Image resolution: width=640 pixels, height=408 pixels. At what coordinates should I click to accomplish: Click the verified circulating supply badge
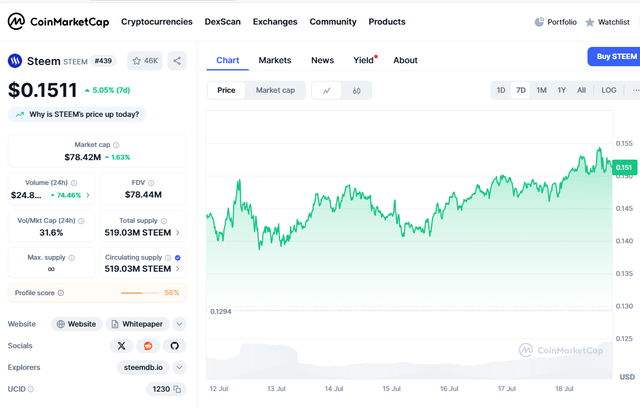(178, 257)
